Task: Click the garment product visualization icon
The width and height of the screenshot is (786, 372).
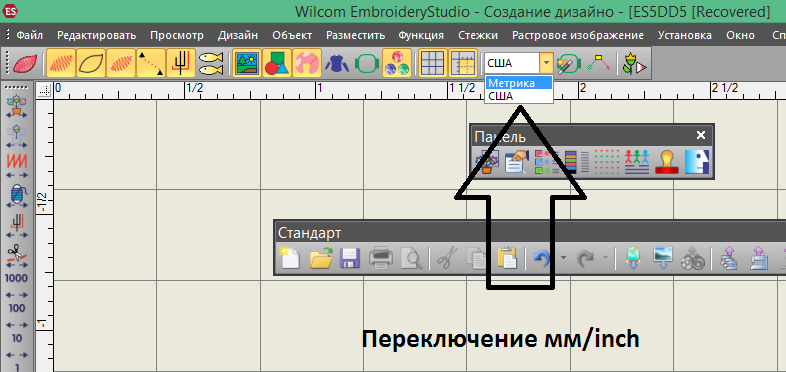Action: (x=337, y=63)
